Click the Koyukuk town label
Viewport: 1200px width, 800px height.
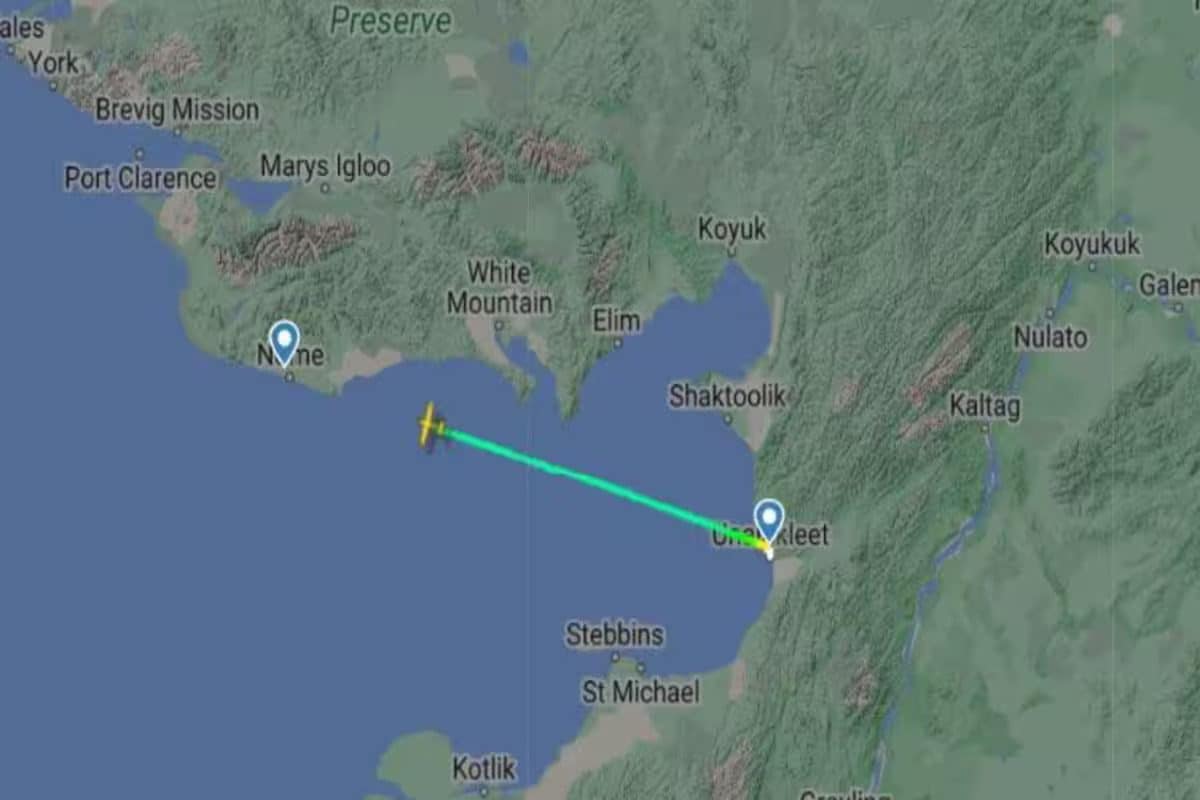tap(1092, 244)
